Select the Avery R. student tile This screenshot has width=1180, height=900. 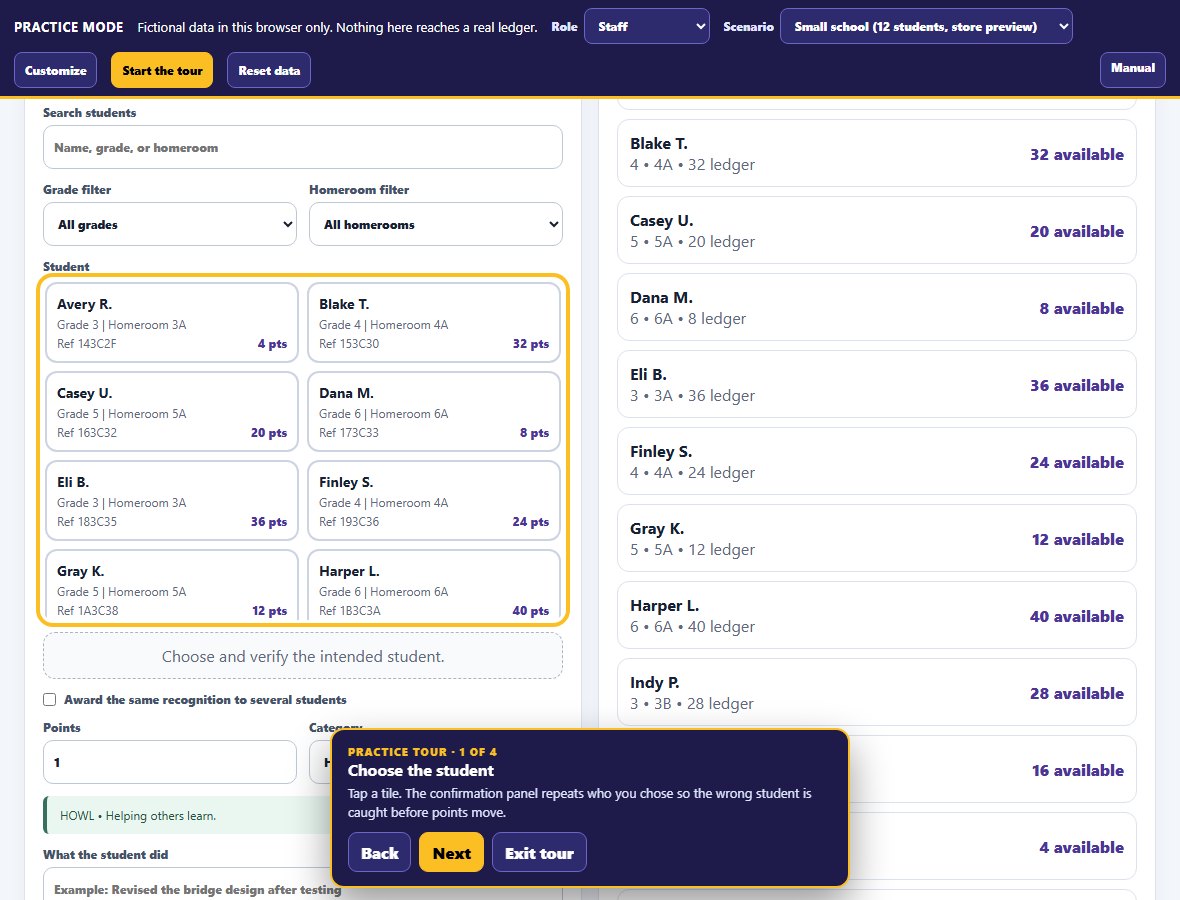(172, 323)
